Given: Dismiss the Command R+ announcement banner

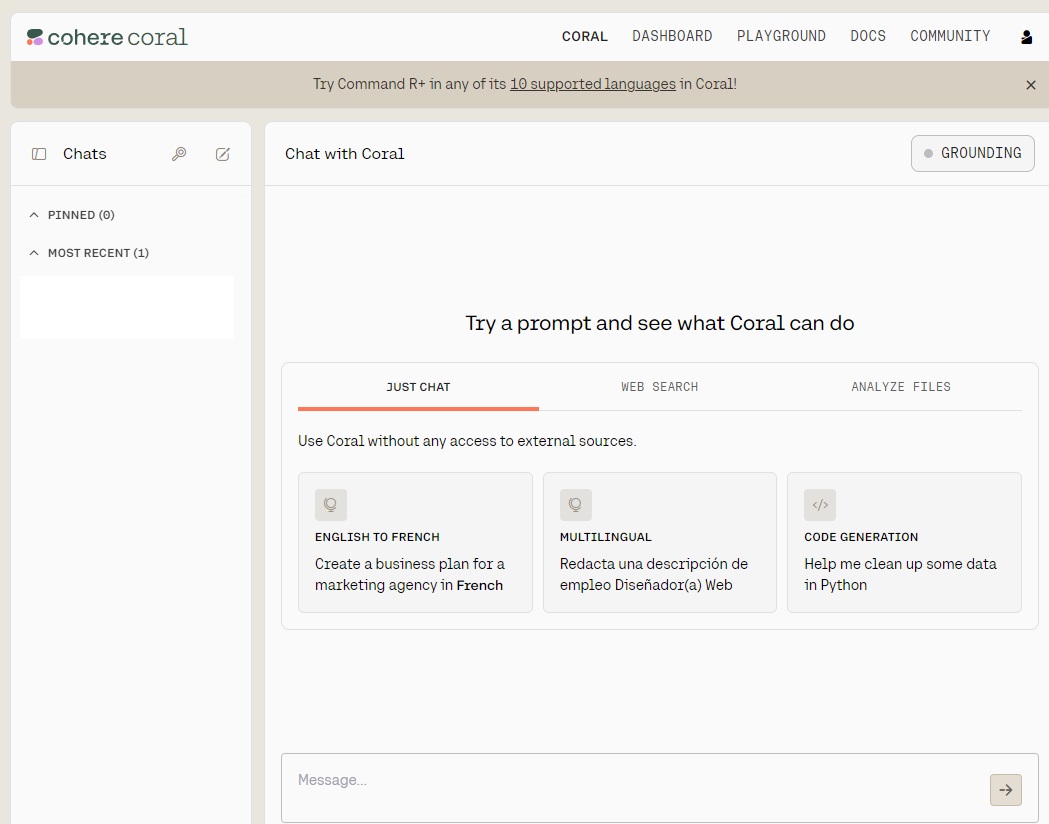Looking at the screenshot, I should 1031,85.
